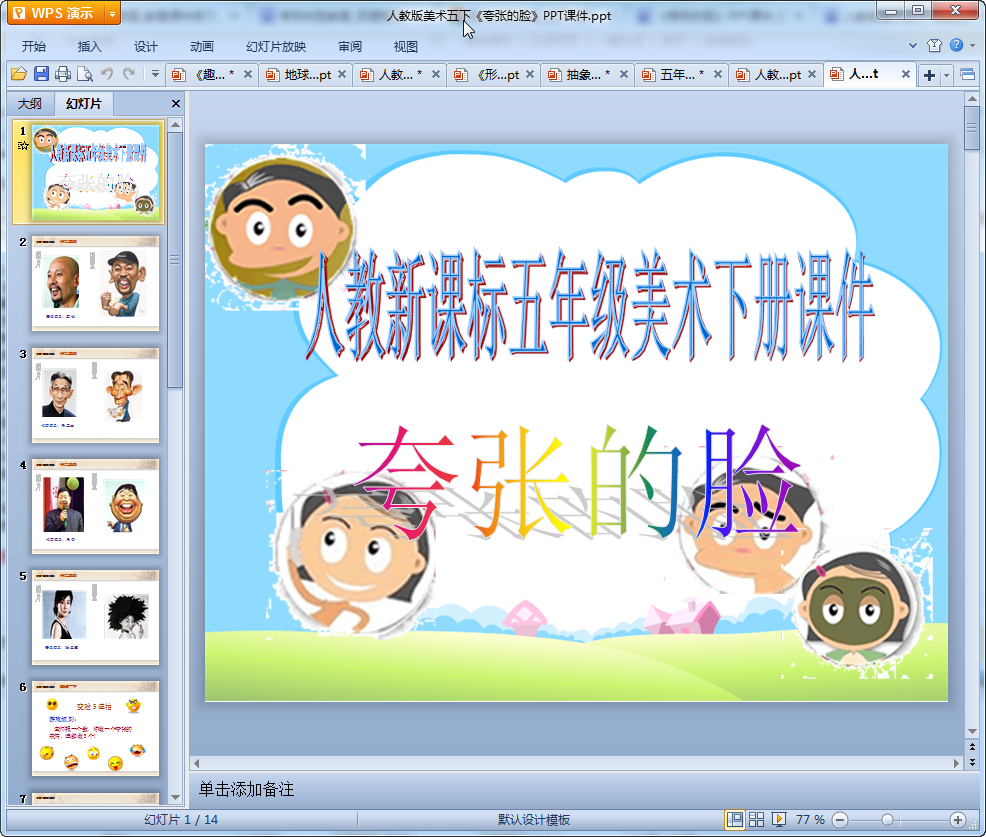Screen dimensions: 986x837
Task: Close the 抽象... document tab
Action: (x=624, y=74)
